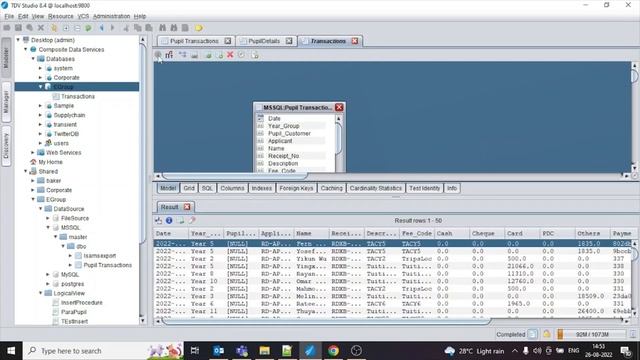Click the yellow light bulb toolbar icon

198,28
